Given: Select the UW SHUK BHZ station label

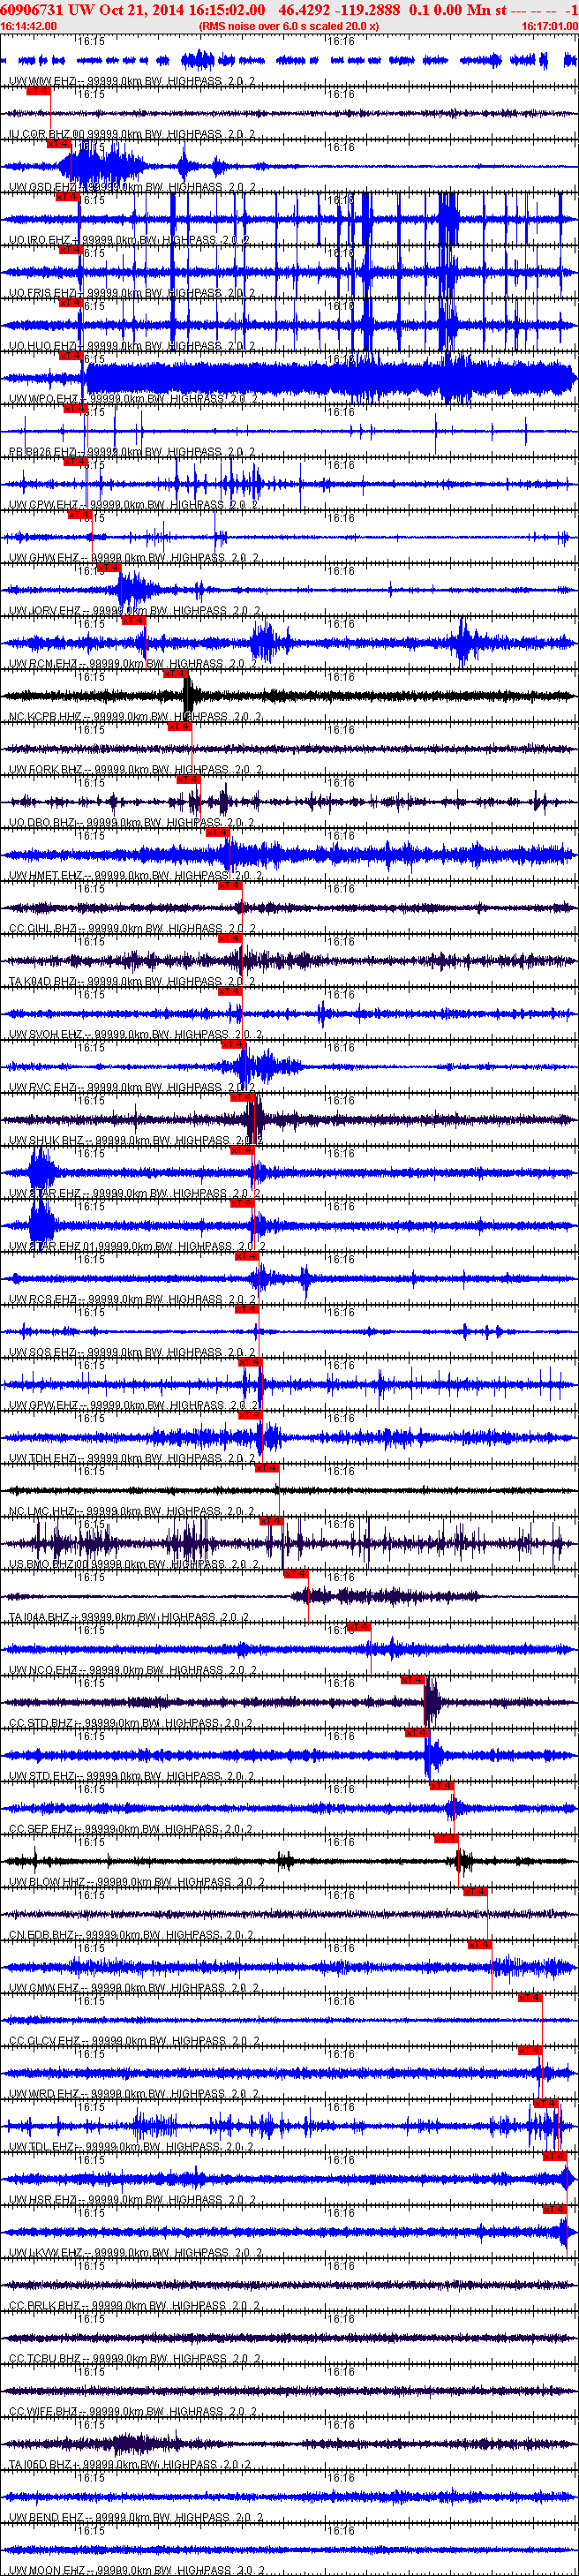Looking at the screenshot, I should click(136, 1141).
